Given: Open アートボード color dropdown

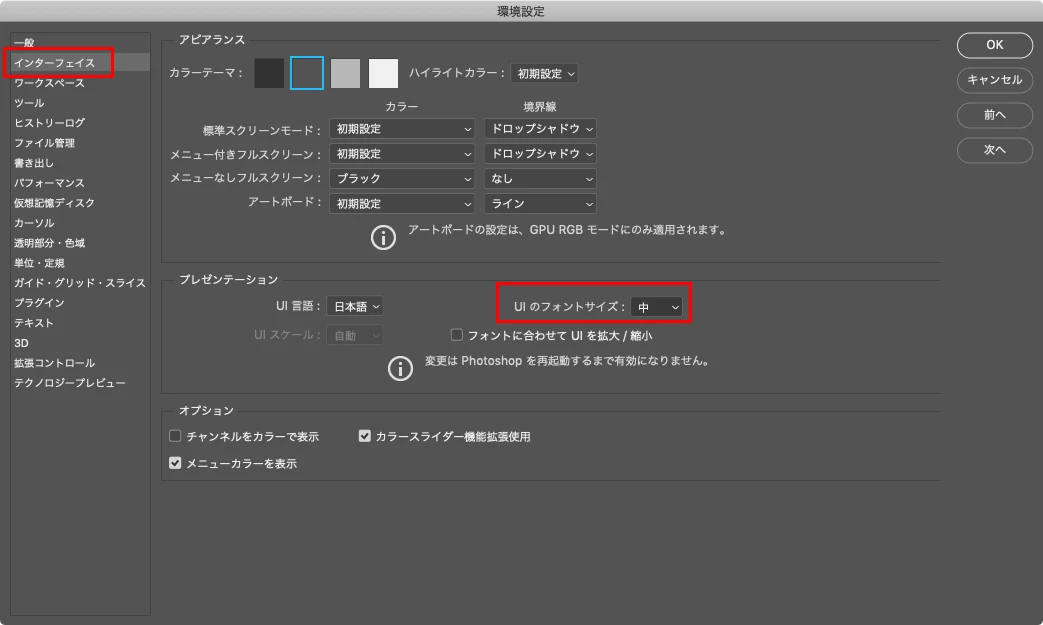Looking at the screenshot, I should click(402, 203).
